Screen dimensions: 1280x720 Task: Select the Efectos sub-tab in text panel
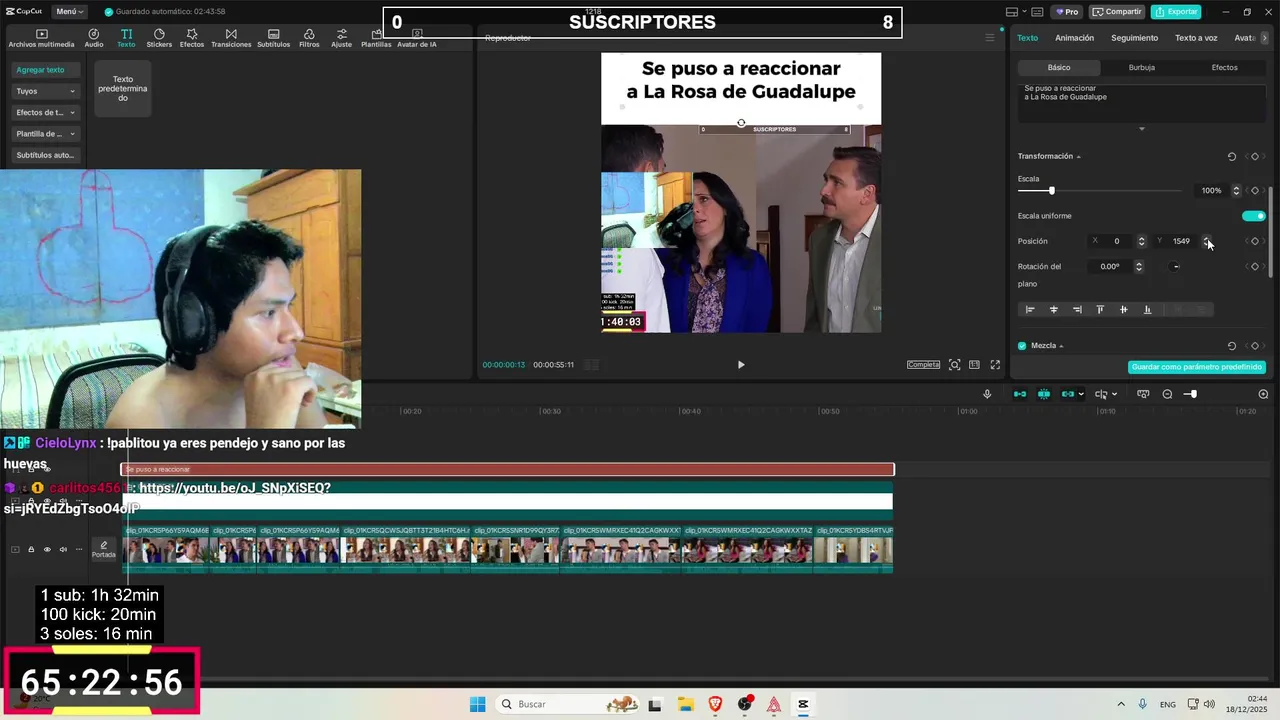1224,68
